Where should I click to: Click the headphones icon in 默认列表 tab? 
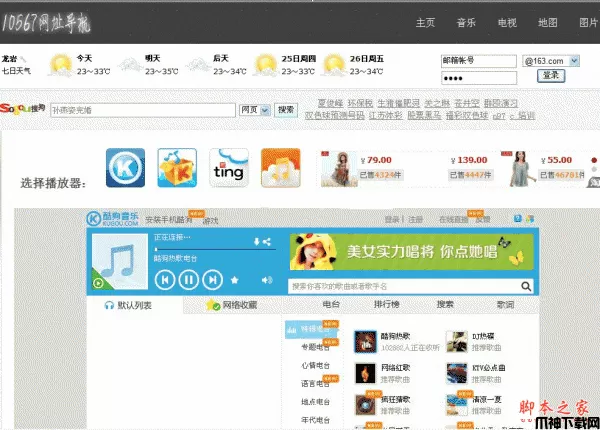coord(109,305)
